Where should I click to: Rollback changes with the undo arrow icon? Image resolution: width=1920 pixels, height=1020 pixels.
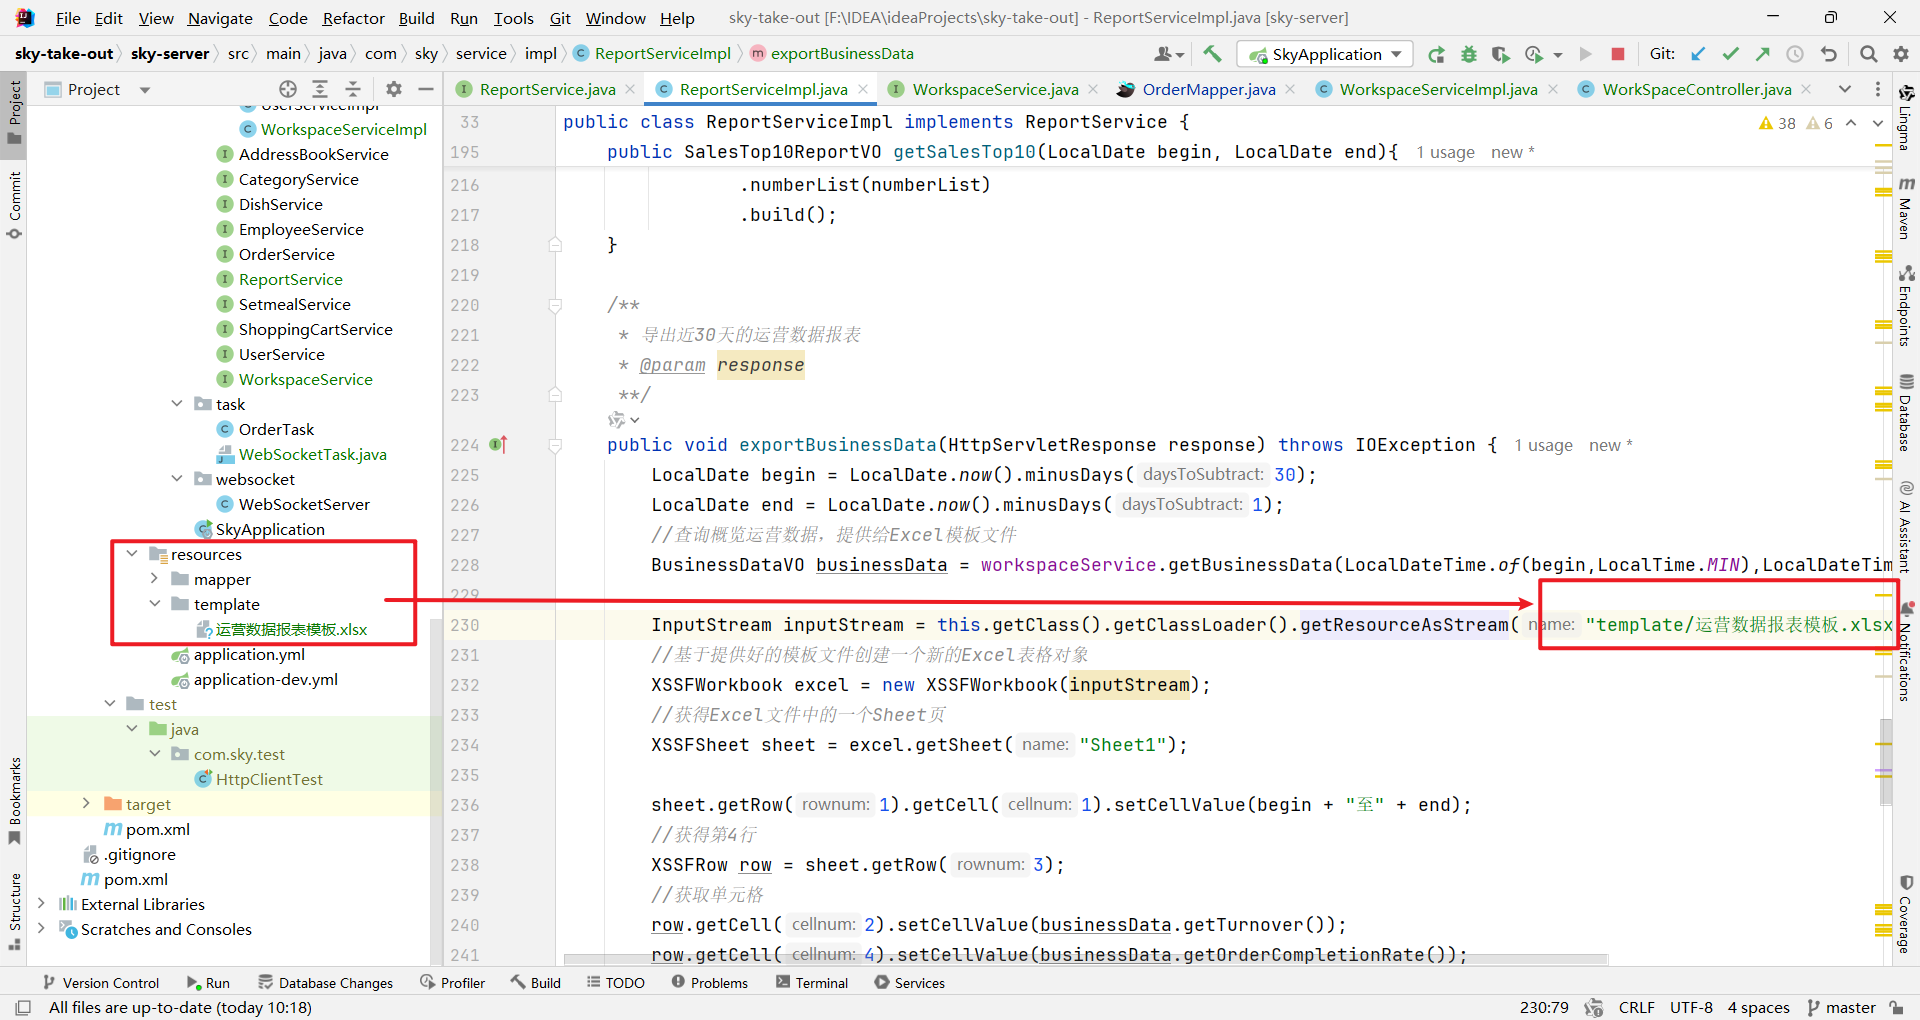(1829, 54)
